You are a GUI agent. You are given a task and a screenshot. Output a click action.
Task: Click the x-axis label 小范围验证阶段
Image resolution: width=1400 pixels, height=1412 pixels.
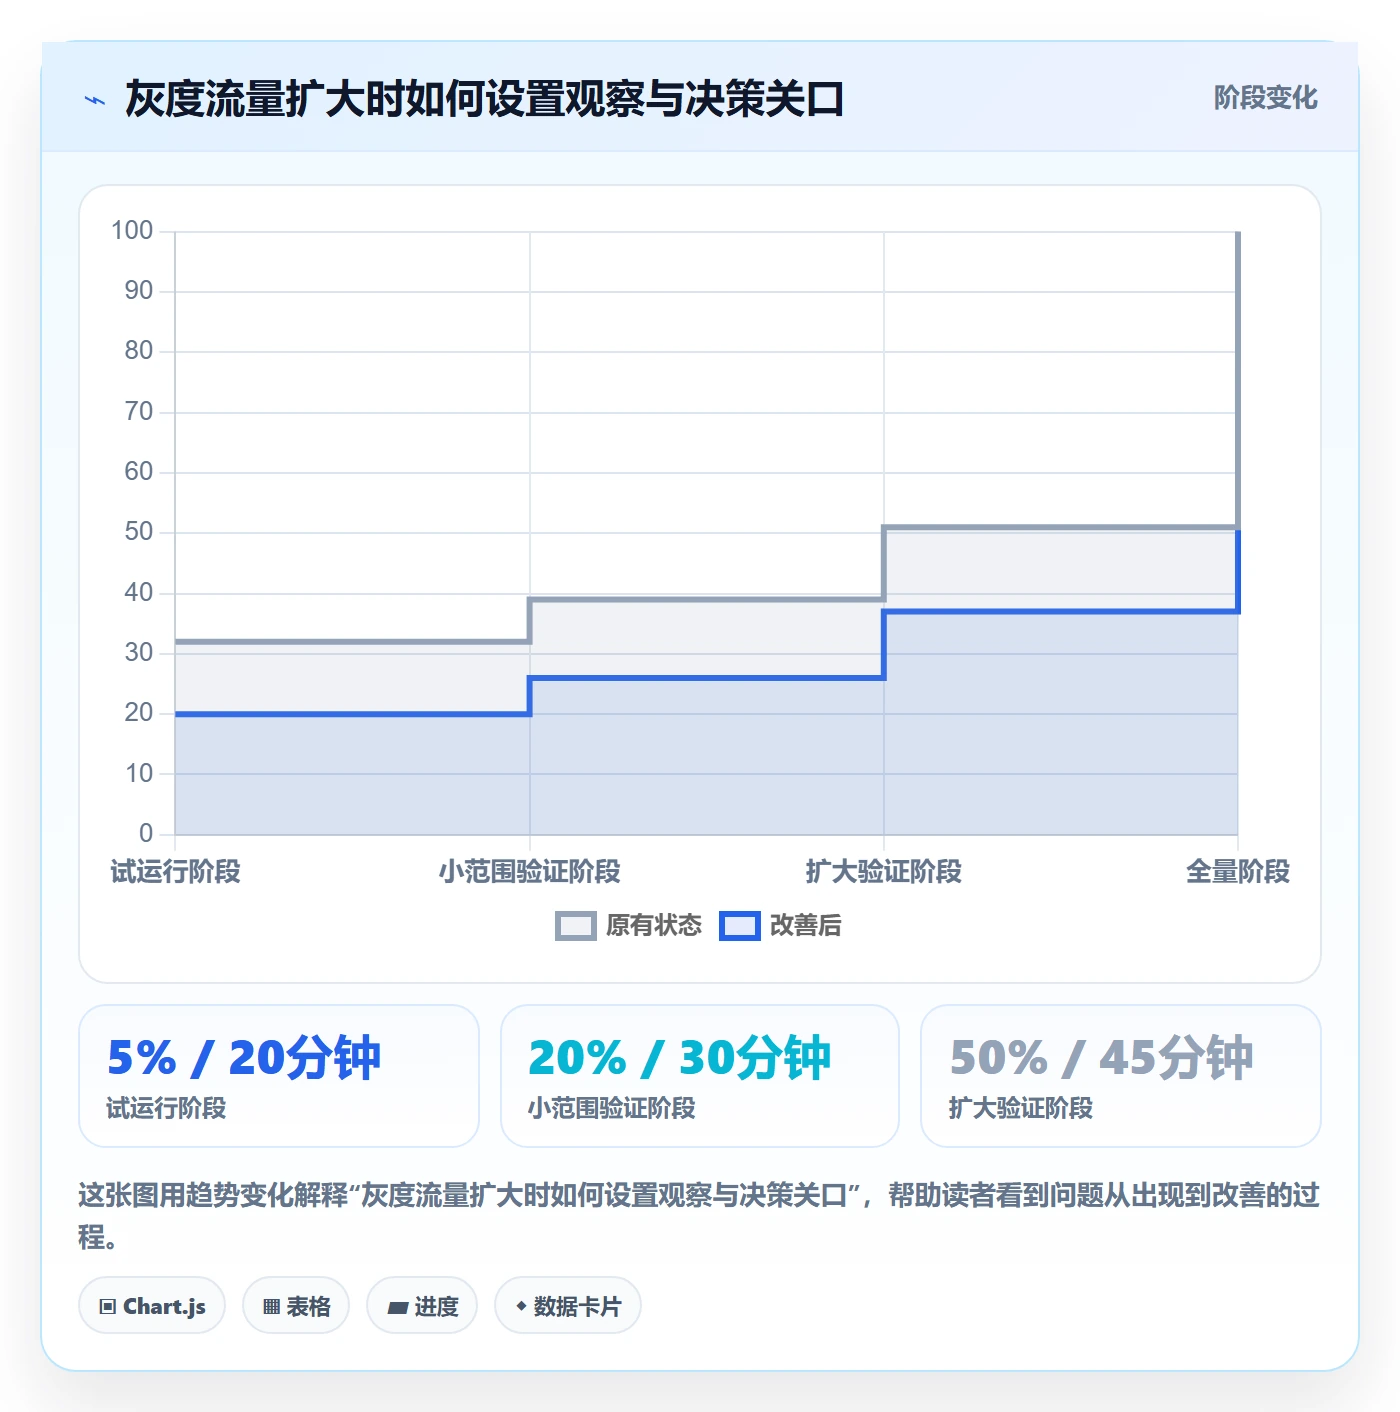530,872
